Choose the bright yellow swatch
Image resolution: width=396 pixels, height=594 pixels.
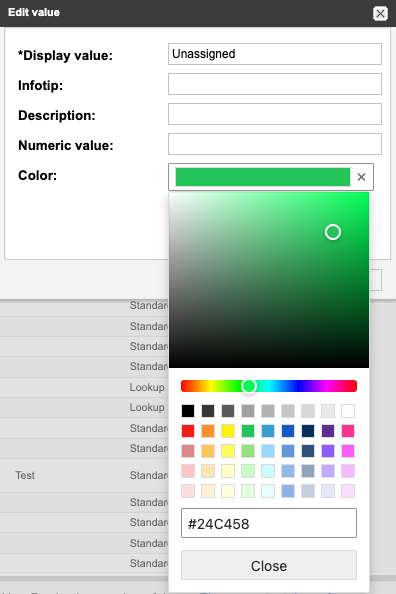point(228,431)
